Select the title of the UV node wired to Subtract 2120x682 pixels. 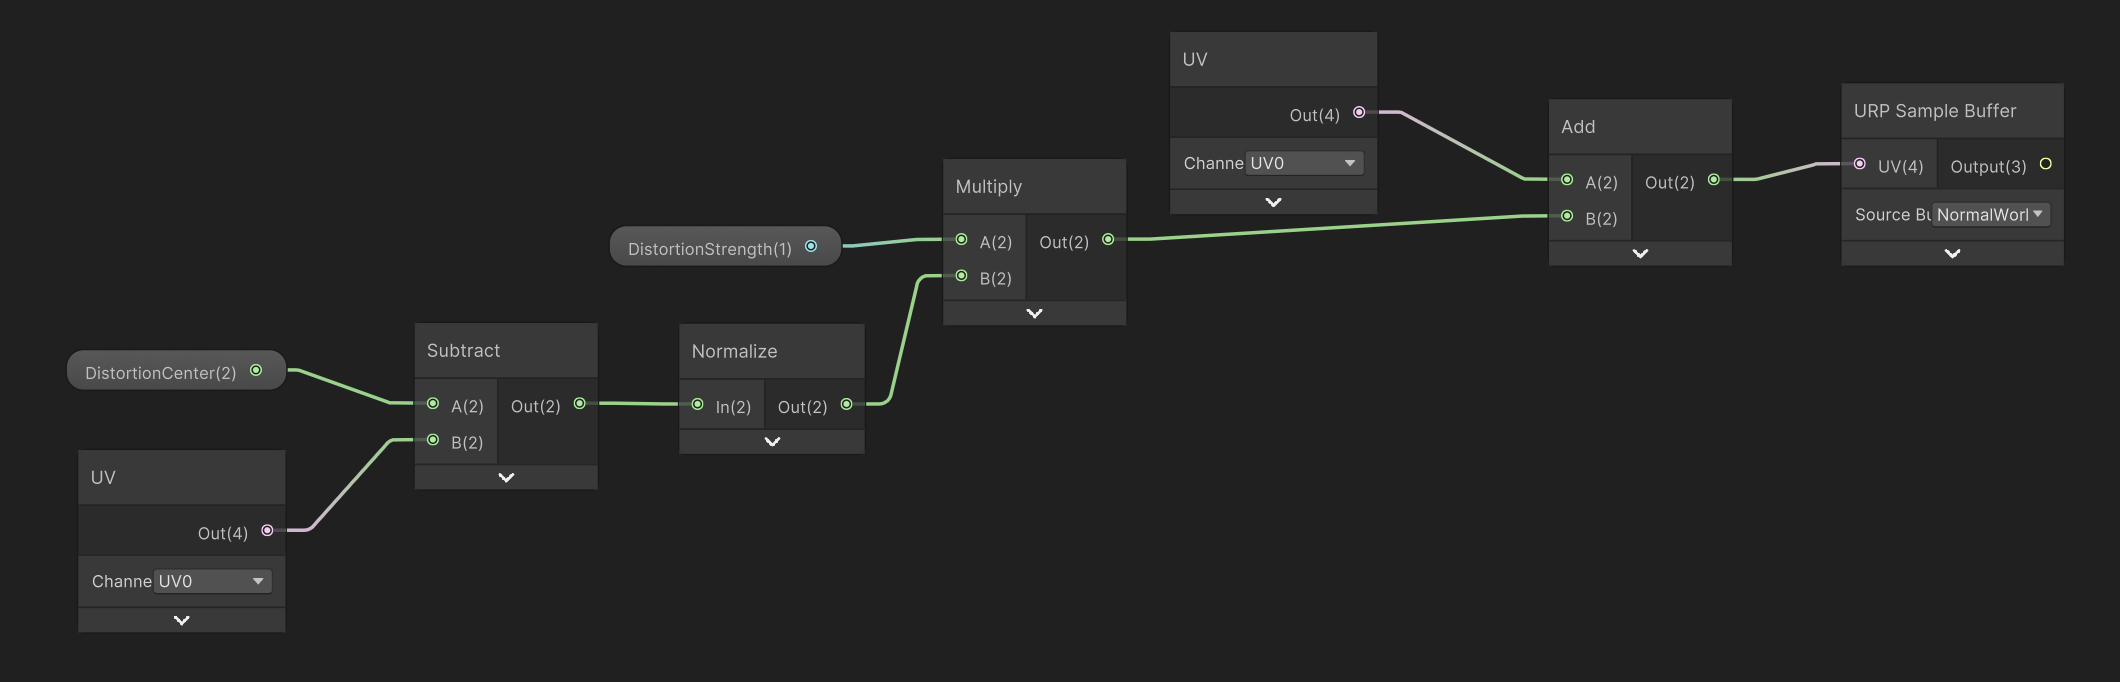[x=103, y=478]
